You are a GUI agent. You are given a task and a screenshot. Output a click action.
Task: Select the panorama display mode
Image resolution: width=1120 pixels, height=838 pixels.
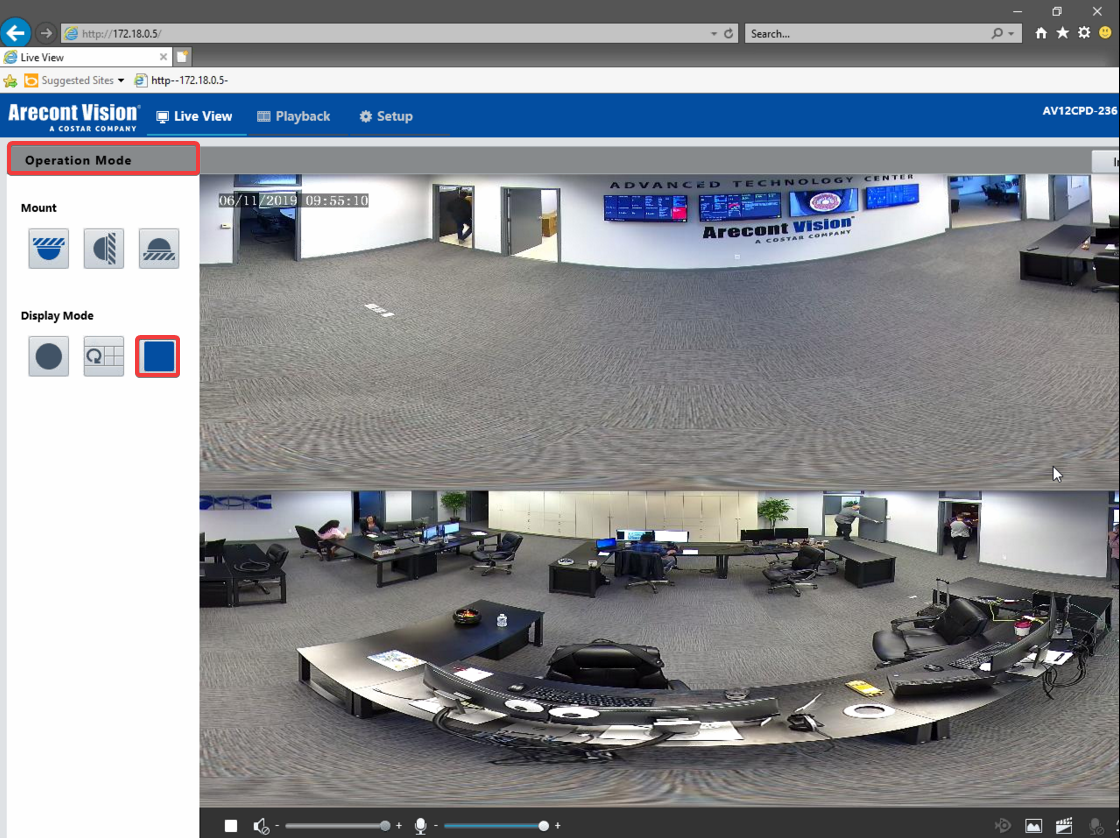[158, 356]
